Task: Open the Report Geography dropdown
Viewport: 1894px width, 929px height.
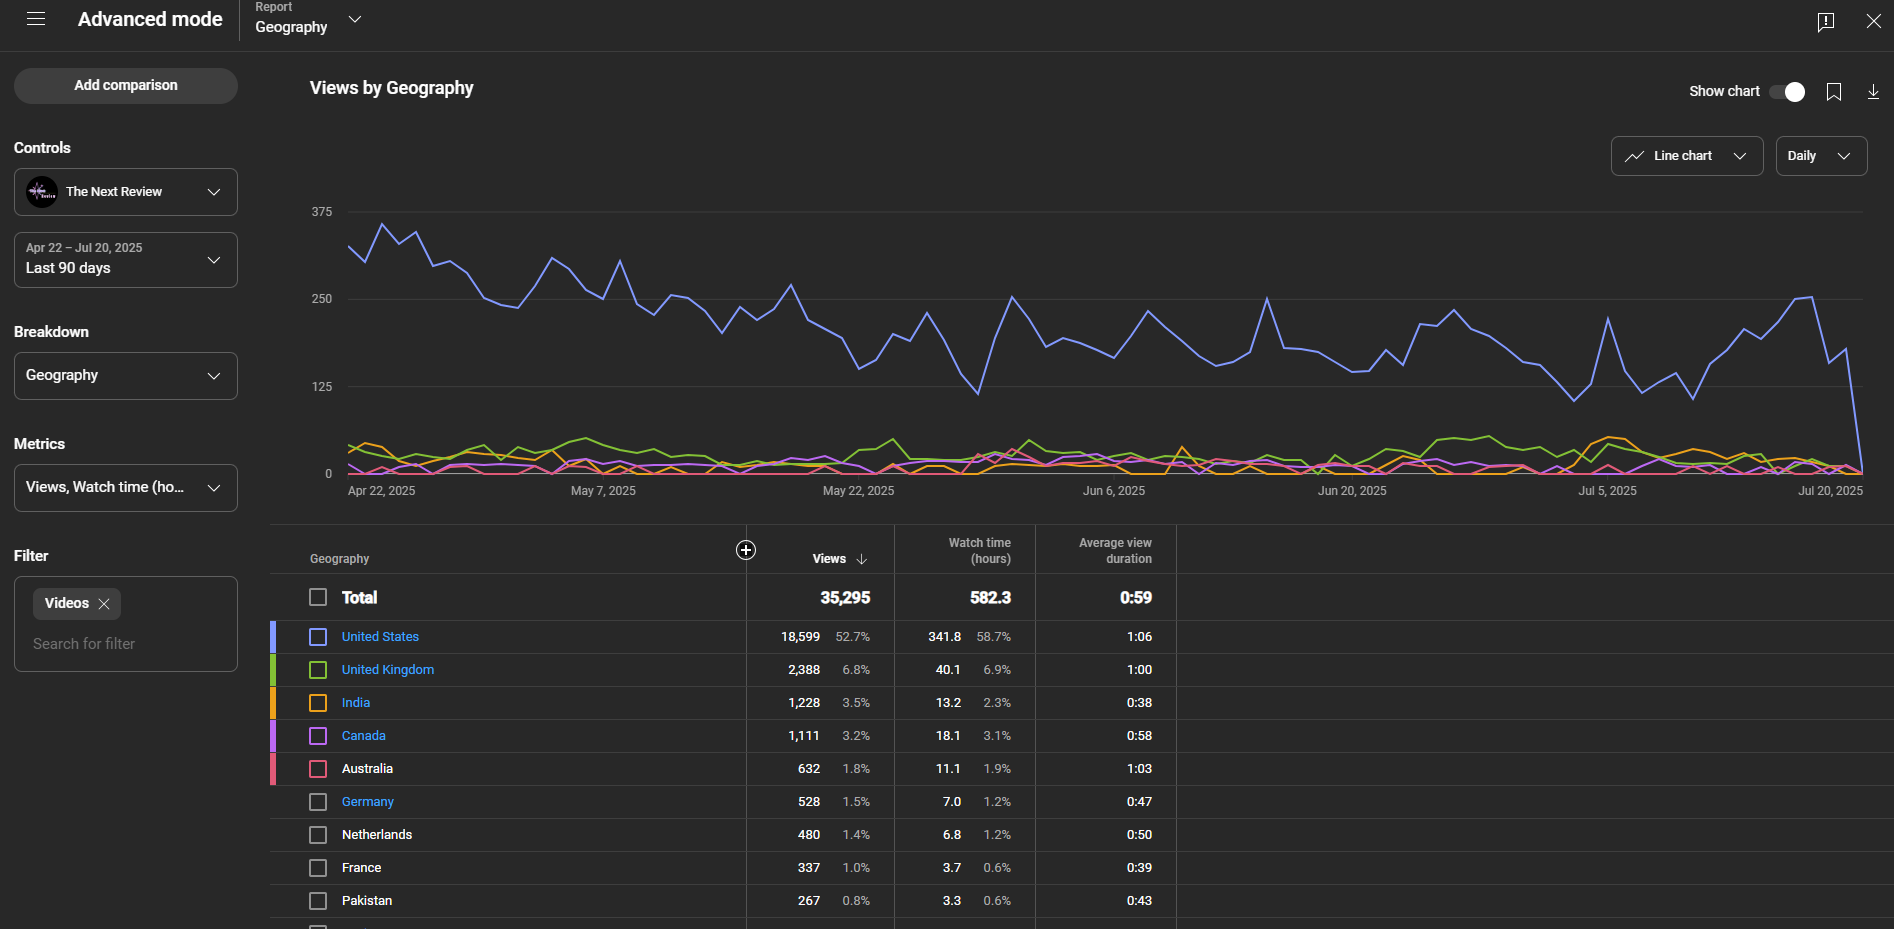Action: pos(308,20)
